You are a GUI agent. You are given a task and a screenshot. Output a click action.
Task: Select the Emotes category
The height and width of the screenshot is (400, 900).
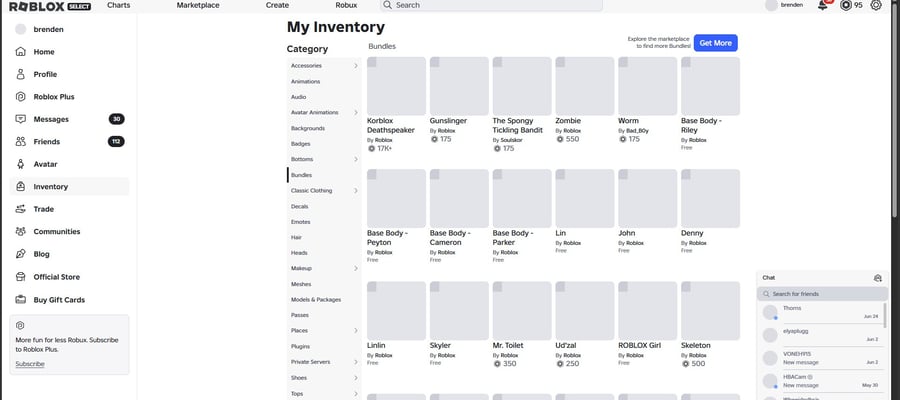pyautogui.click(x=301, y=222)
